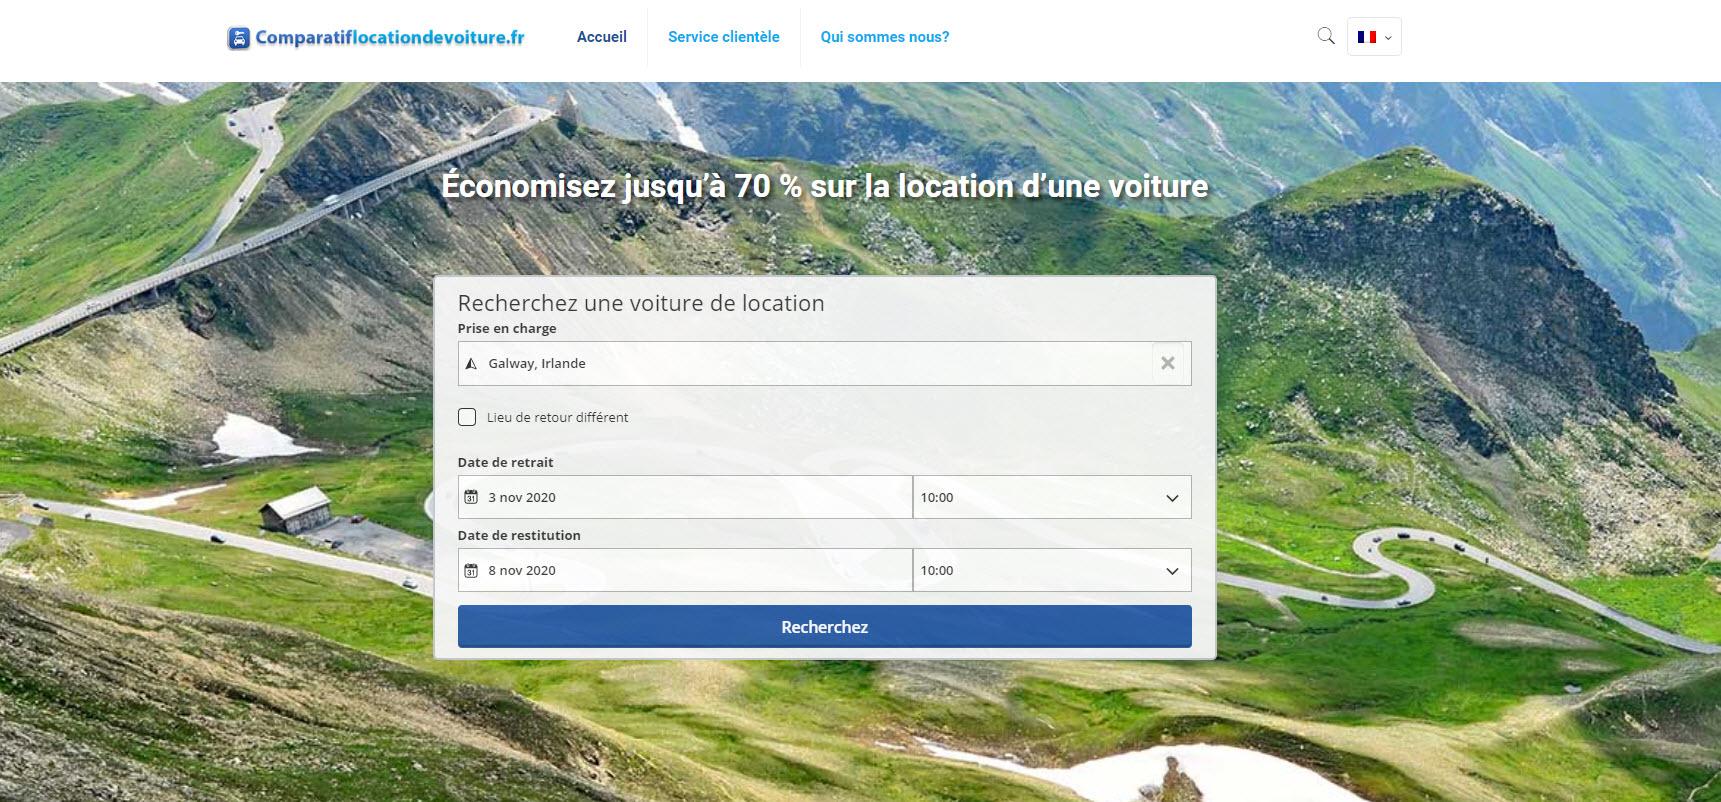
Task: Open the search magnifier icon
Action: click(1326, 36)
